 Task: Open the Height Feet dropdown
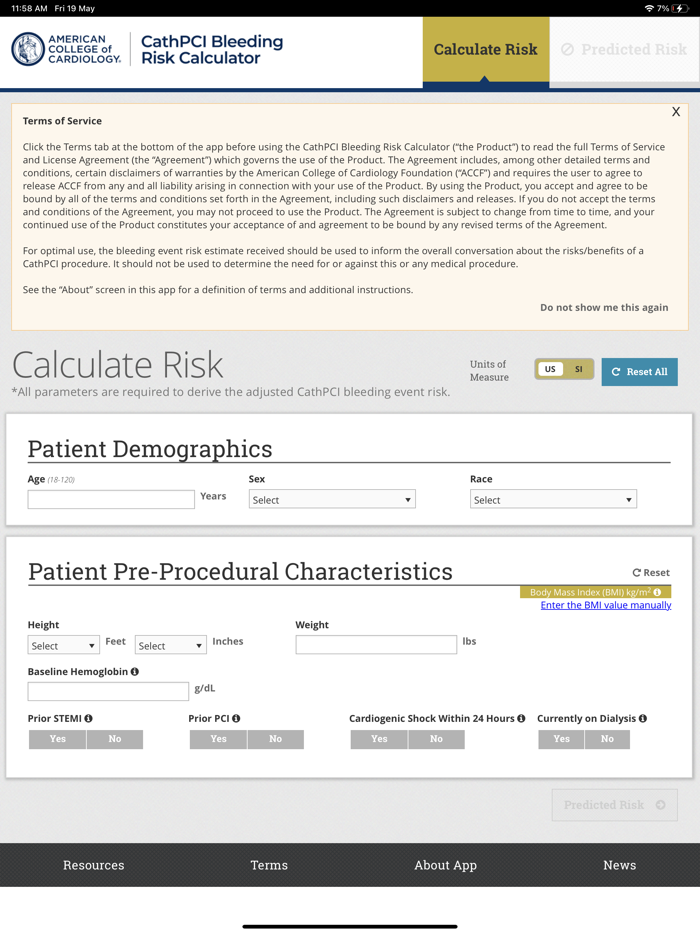(63, 645)
